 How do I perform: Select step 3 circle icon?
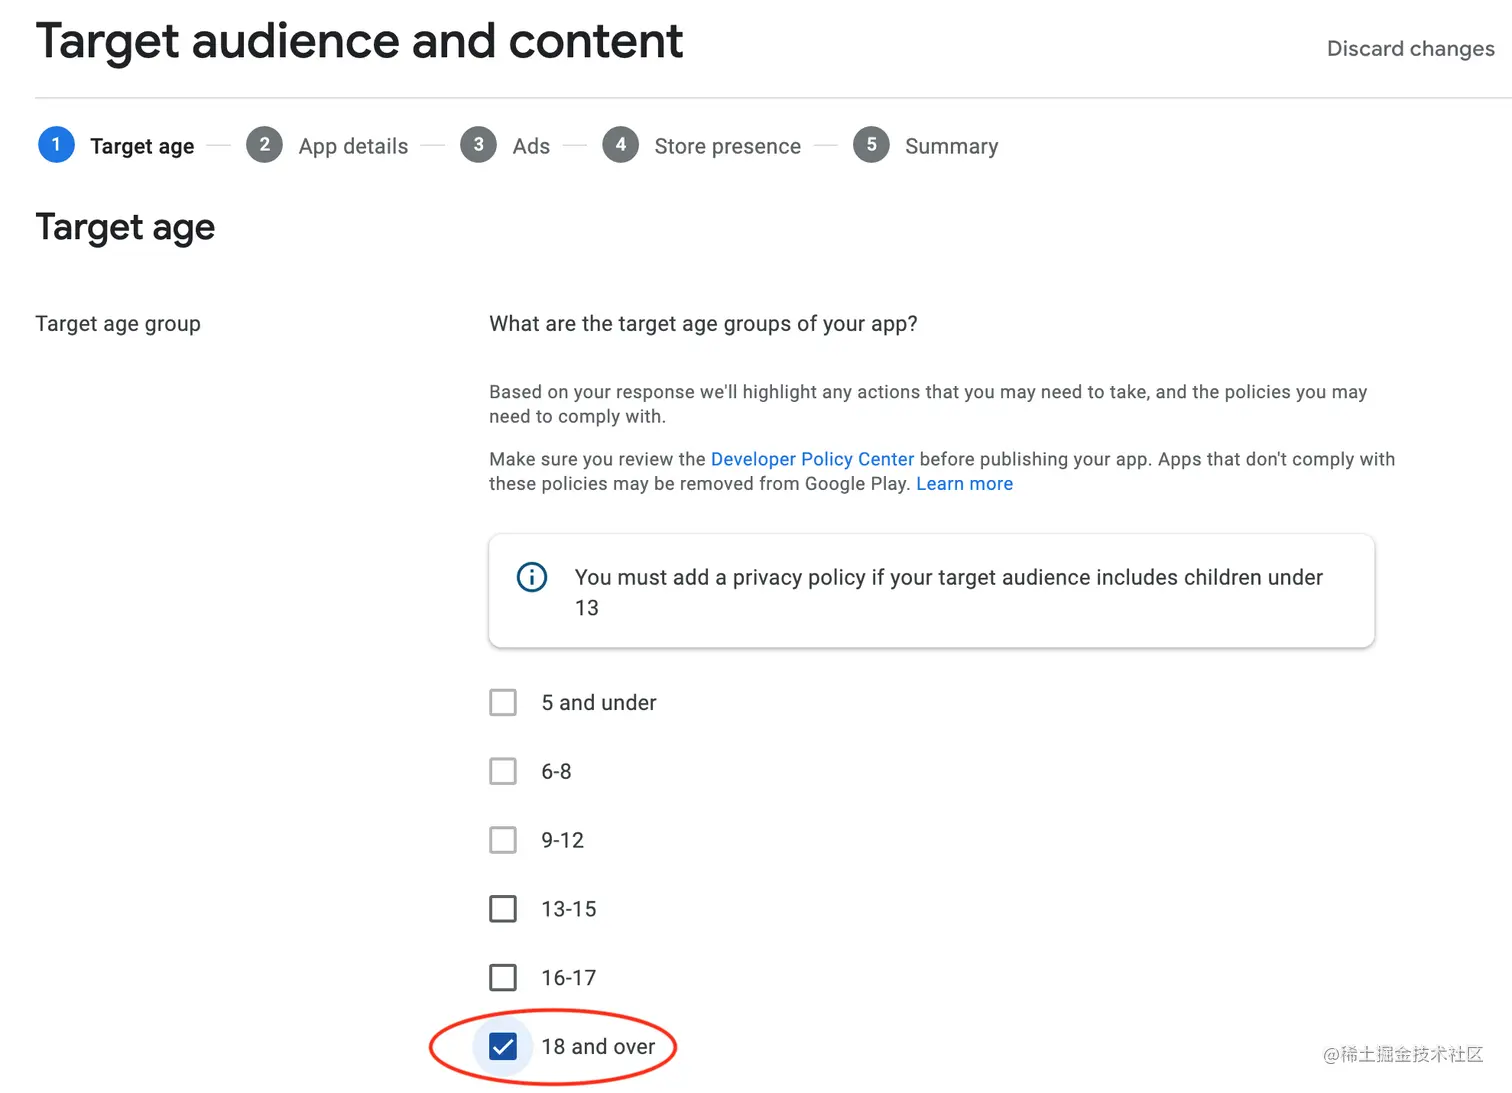(x=478, y=145)
